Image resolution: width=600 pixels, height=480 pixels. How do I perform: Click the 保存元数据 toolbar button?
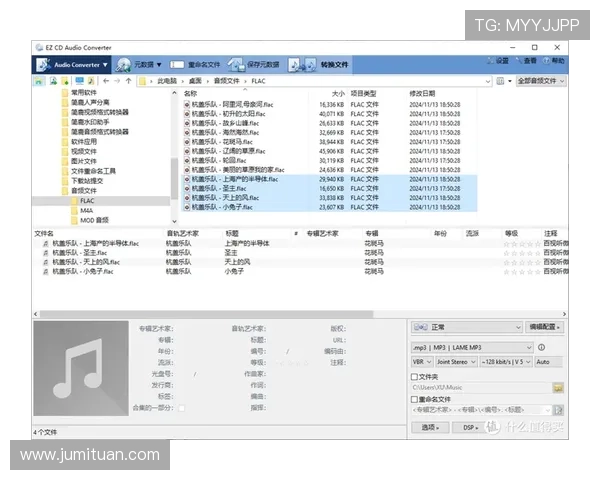tap(254, 65)
